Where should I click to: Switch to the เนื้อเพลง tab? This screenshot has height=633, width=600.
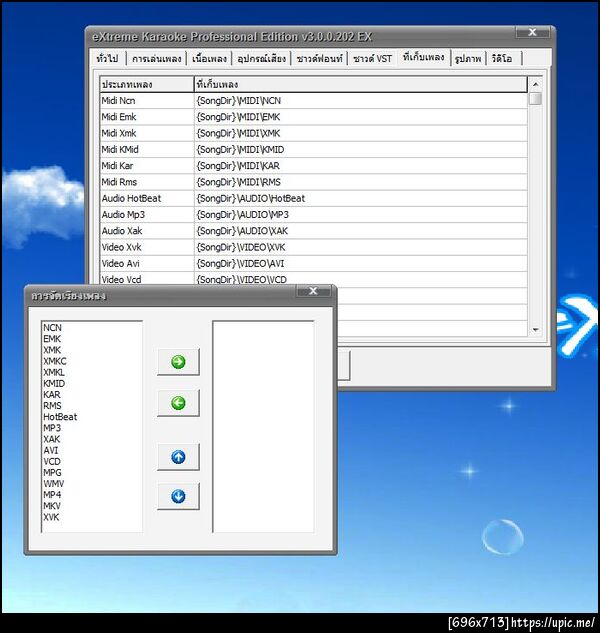coord(209,59)
